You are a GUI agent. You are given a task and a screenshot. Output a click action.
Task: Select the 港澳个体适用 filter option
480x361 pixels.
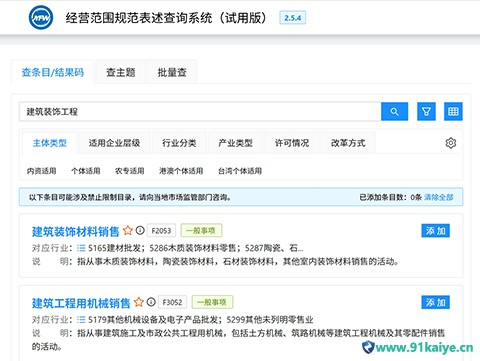[181, 171]
